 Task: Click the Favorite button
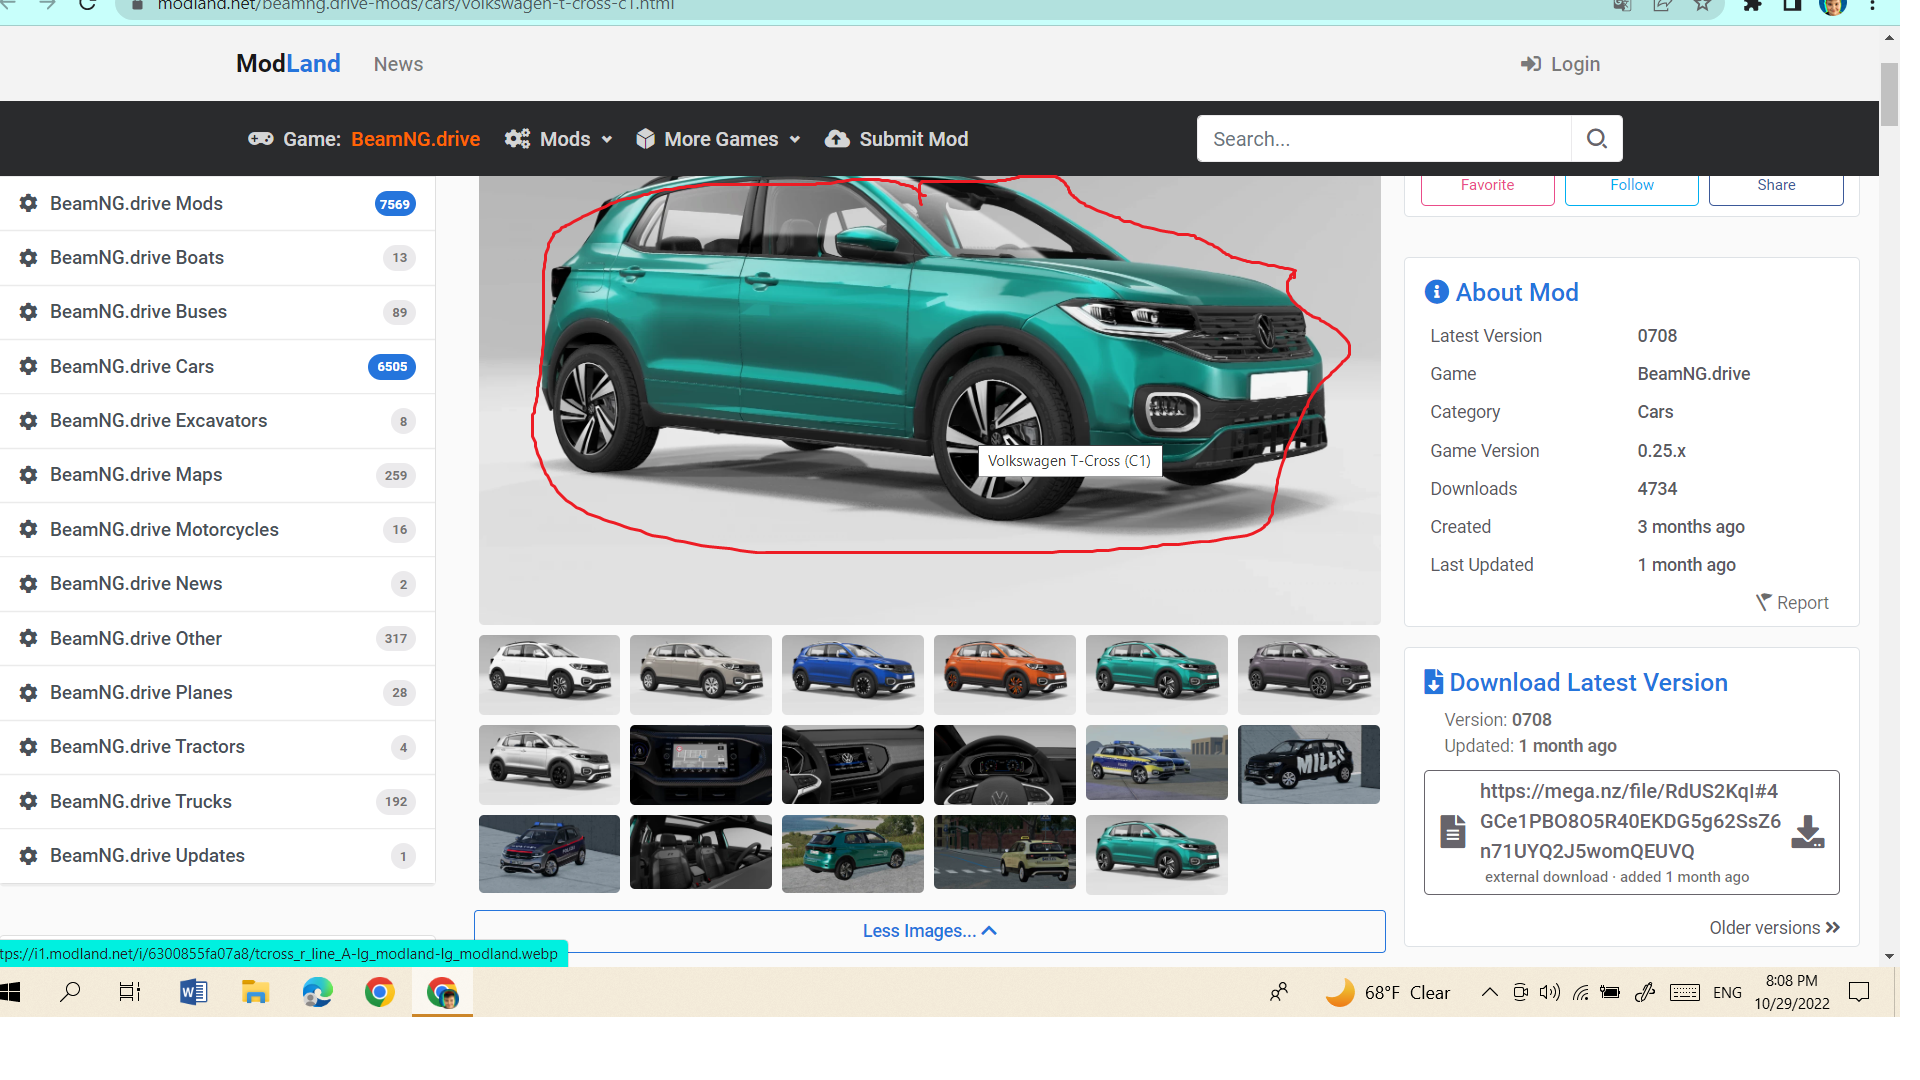click(x=1487, y=187)
